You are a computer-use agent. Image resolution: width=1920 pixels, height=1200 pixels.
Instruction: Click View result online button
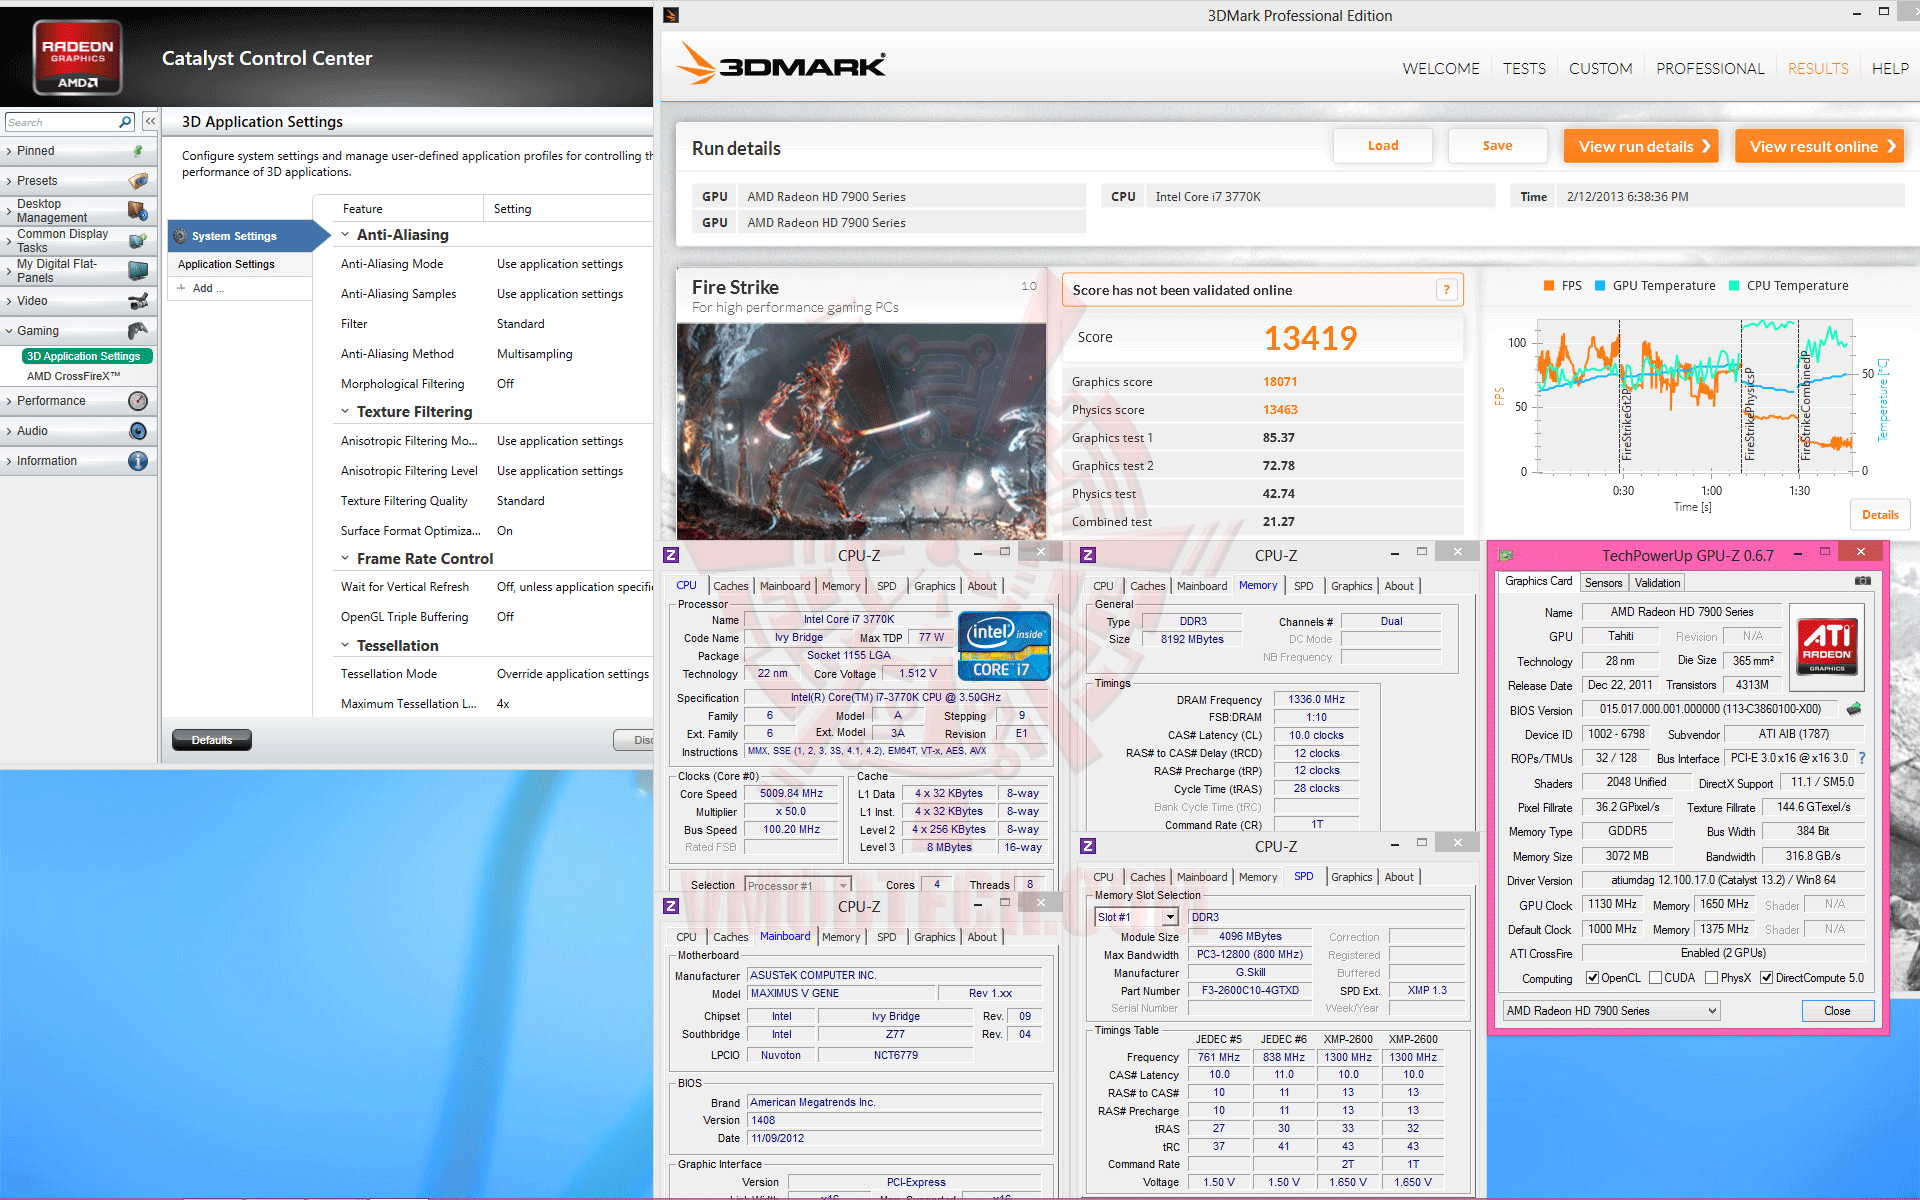point(1820,146)
